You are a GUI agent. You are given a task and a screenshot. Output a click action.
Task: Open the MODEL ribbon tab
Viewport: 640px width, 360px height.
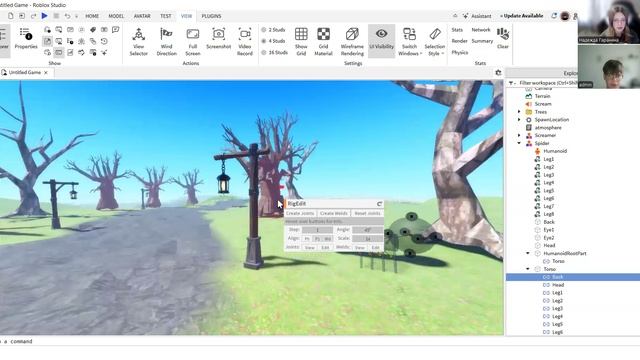[116, 16]
